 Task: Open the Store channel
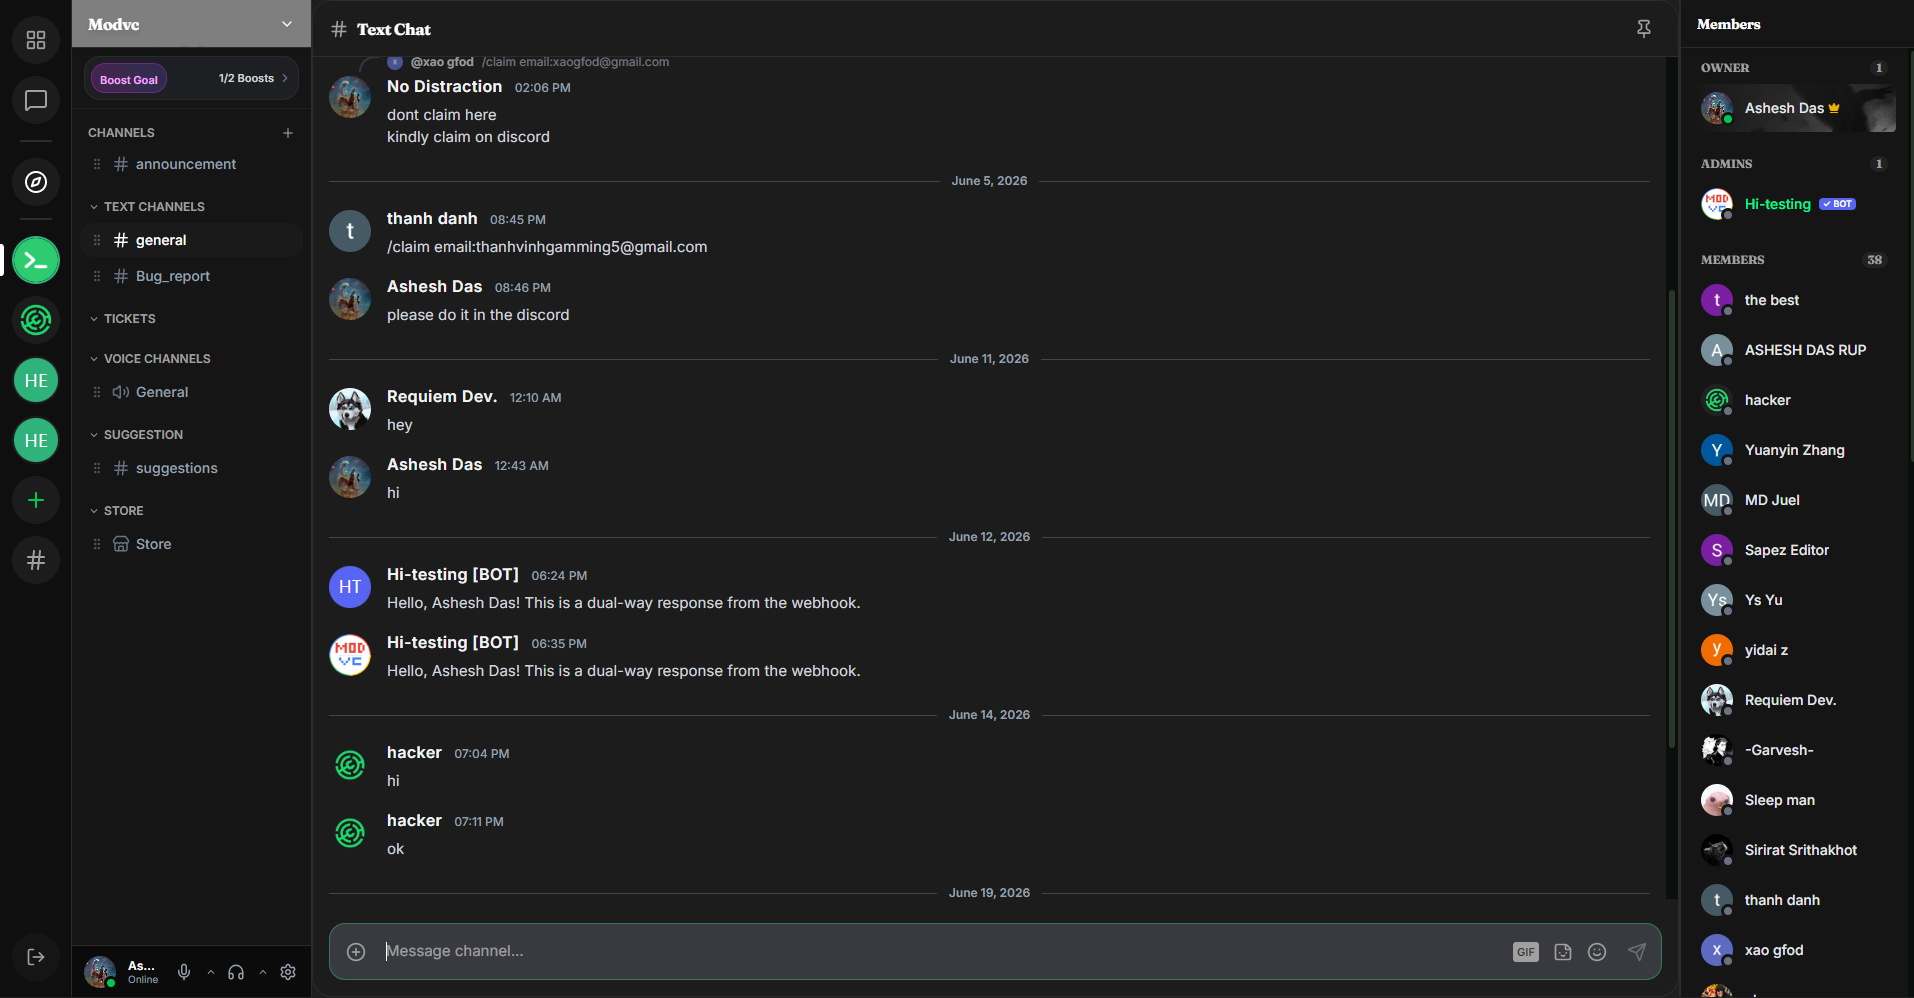191,544
